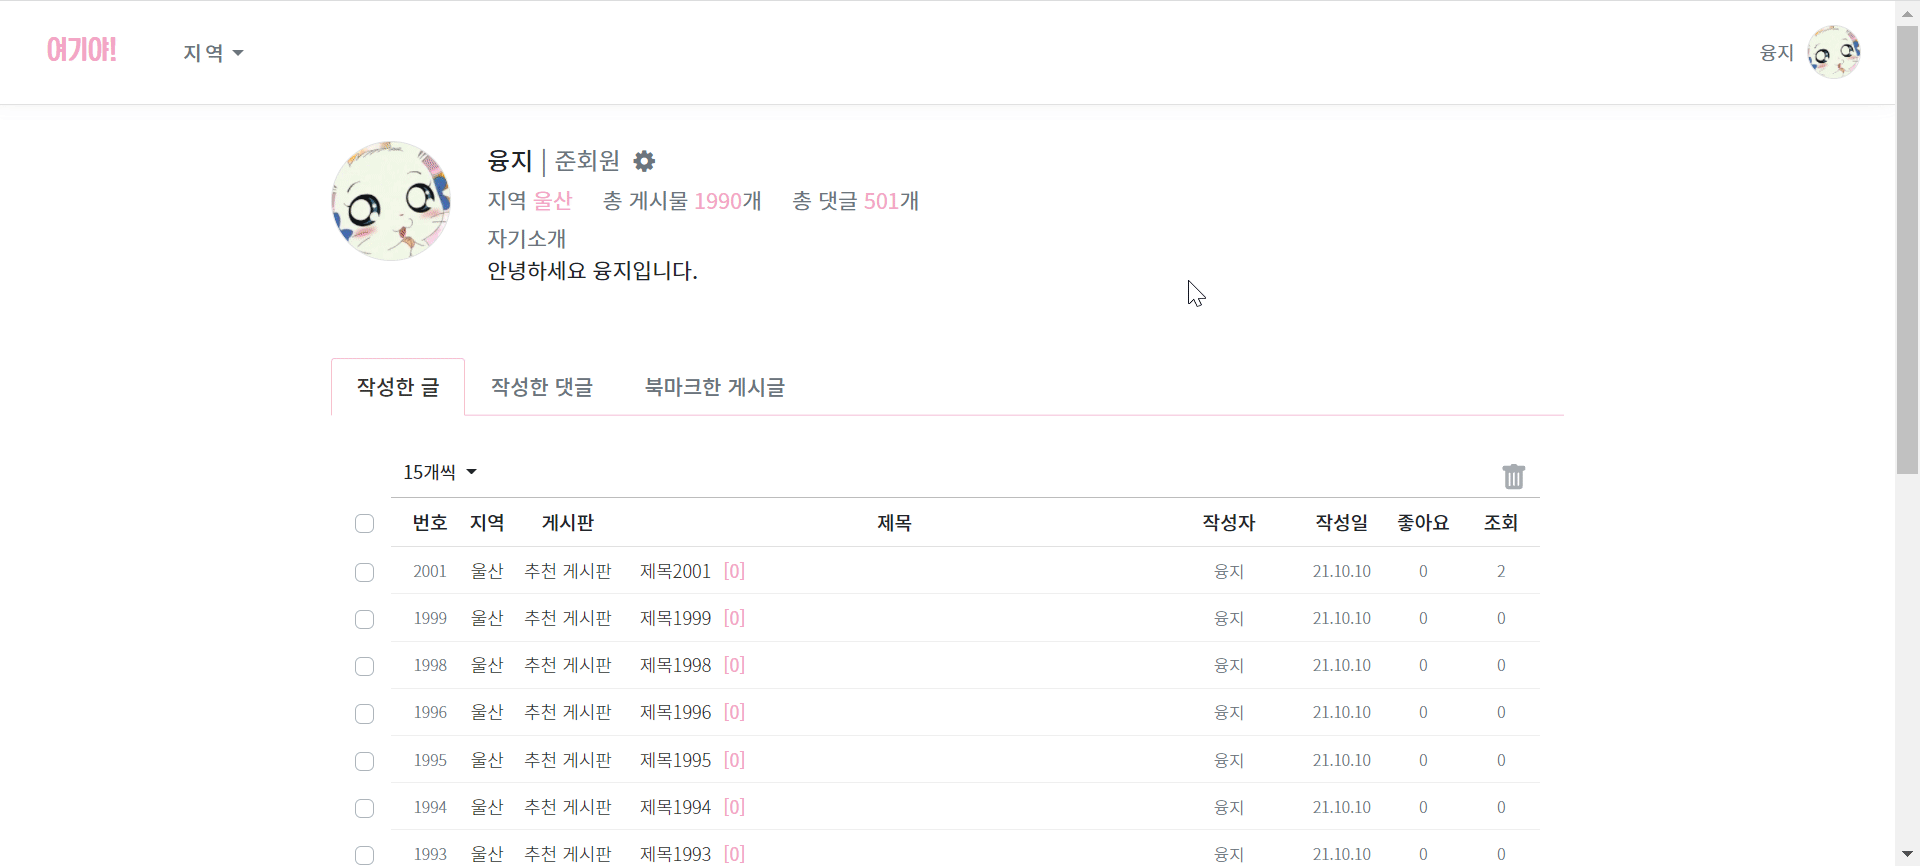The width and height of the screenshot is (1920, 866).
Task: Check the box for post 1995
Action: point(364,761)
